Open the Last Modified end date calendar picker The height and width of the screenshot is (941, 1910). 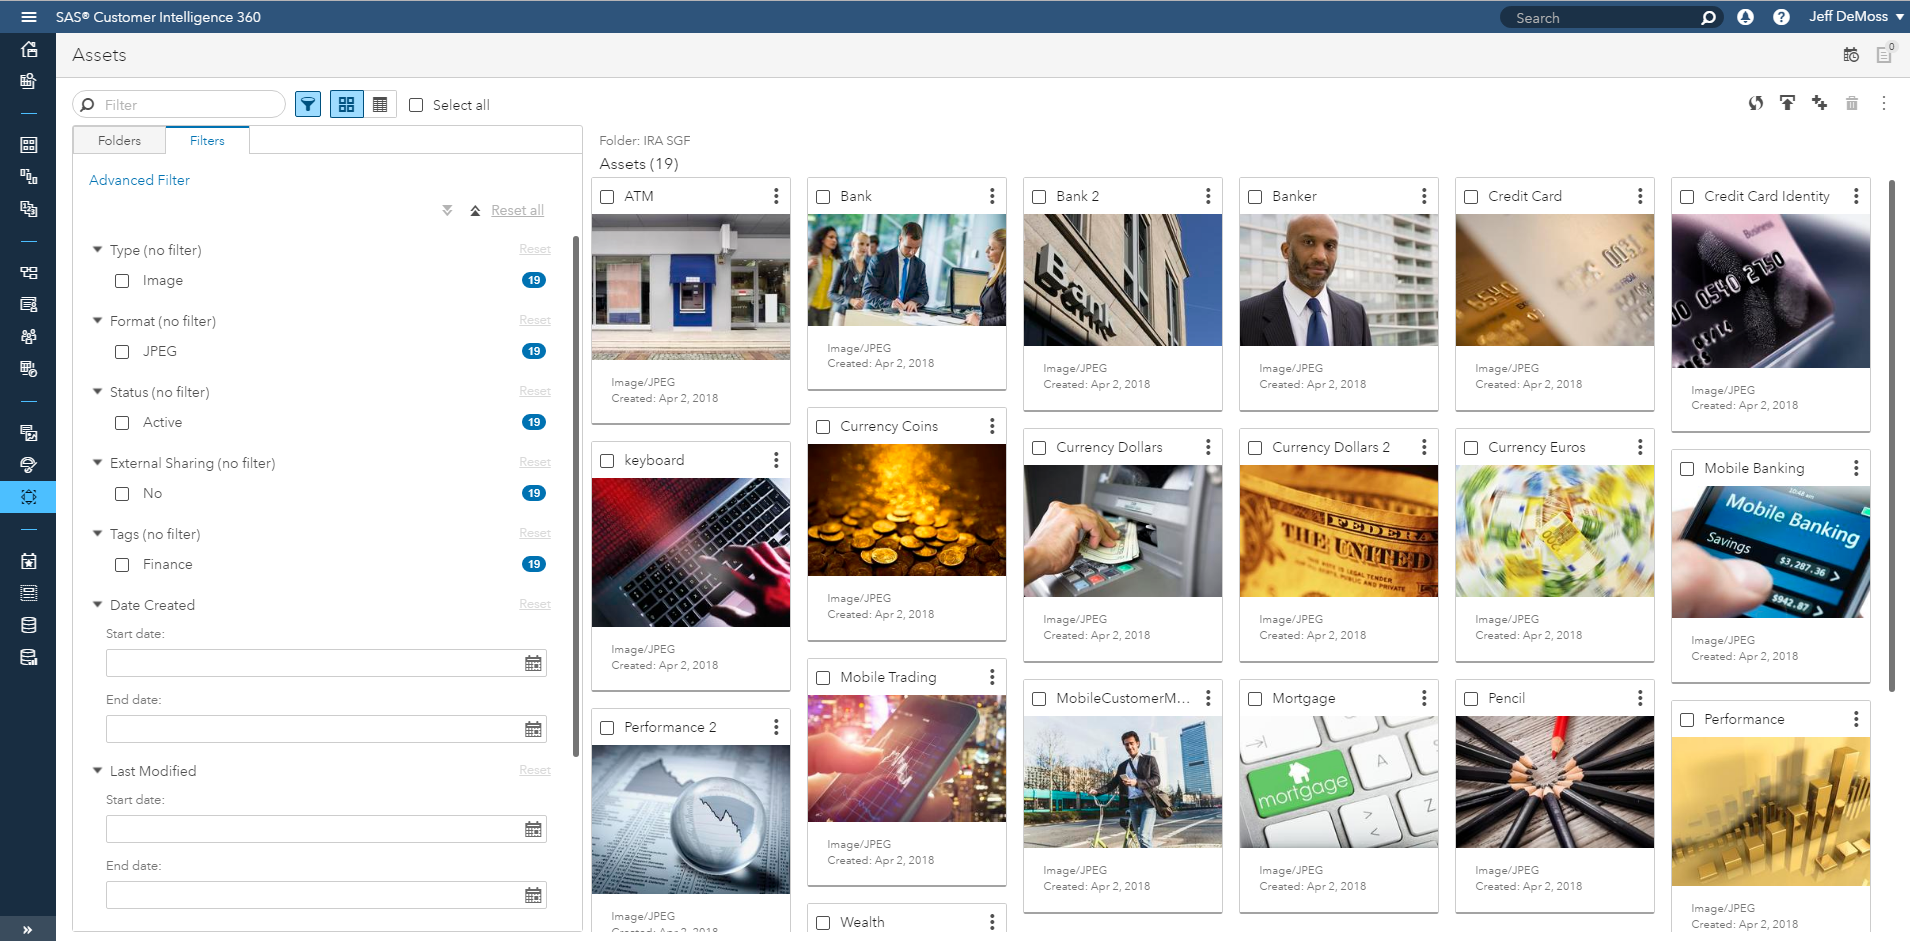pos(533,895)
